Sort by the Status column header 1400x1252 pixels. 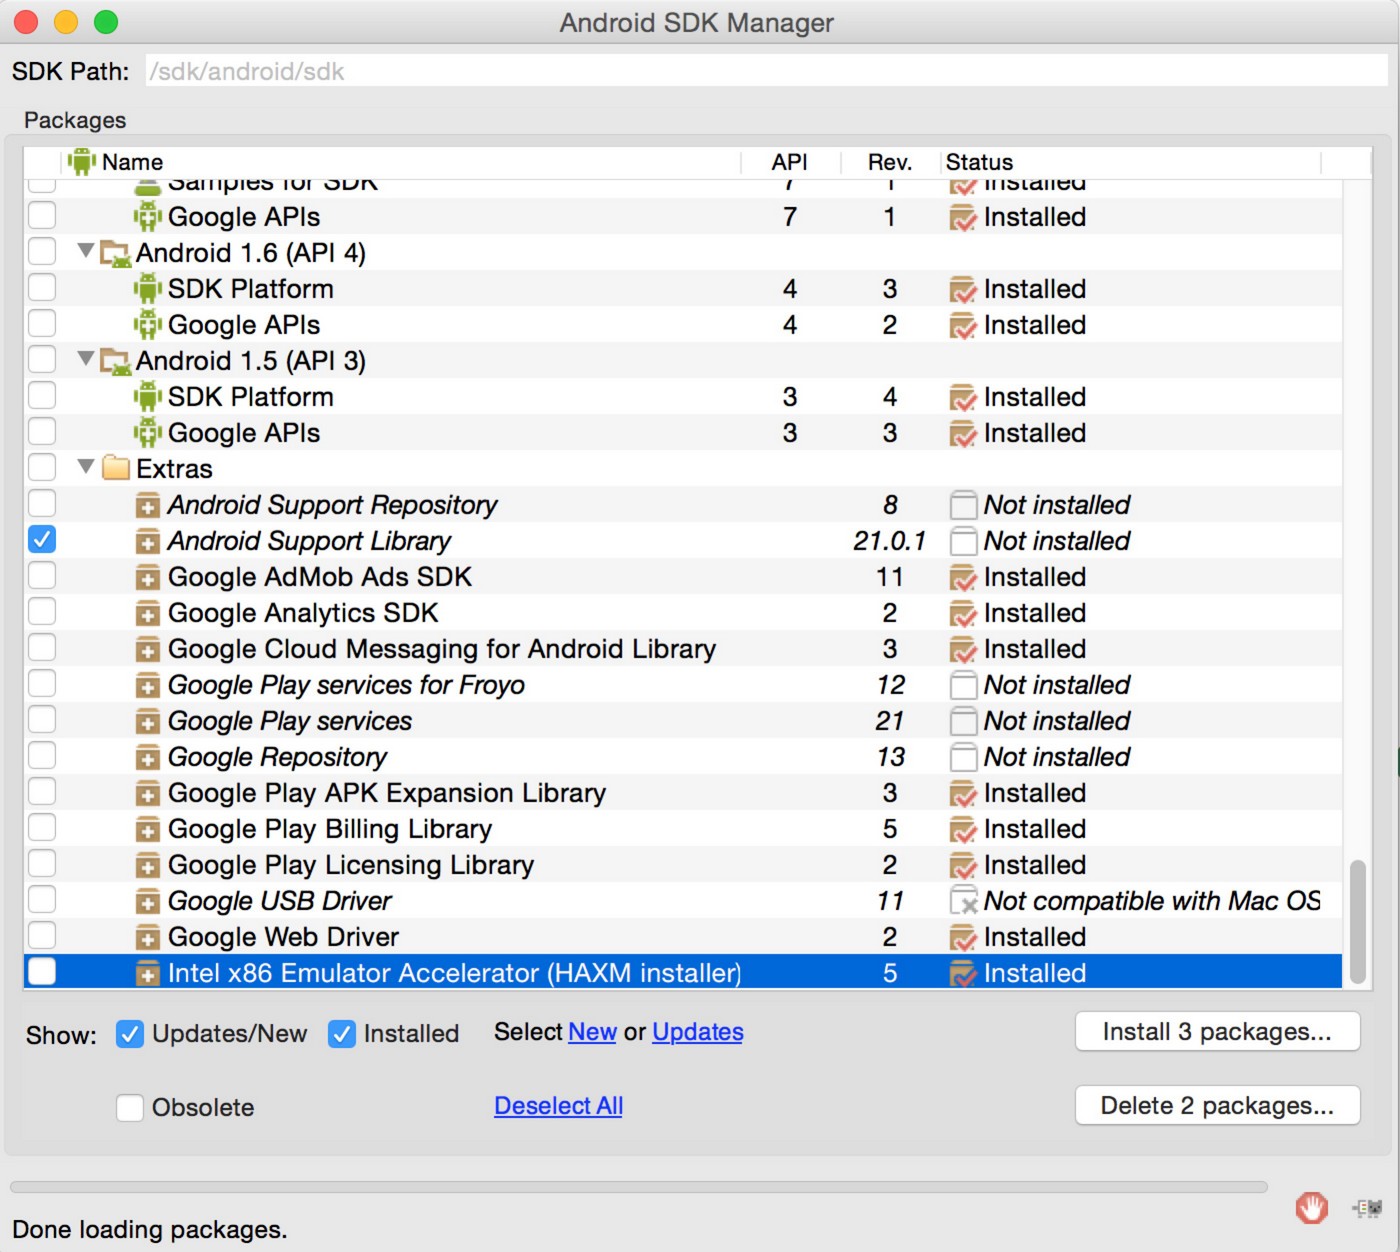[x=1130, y=162]
